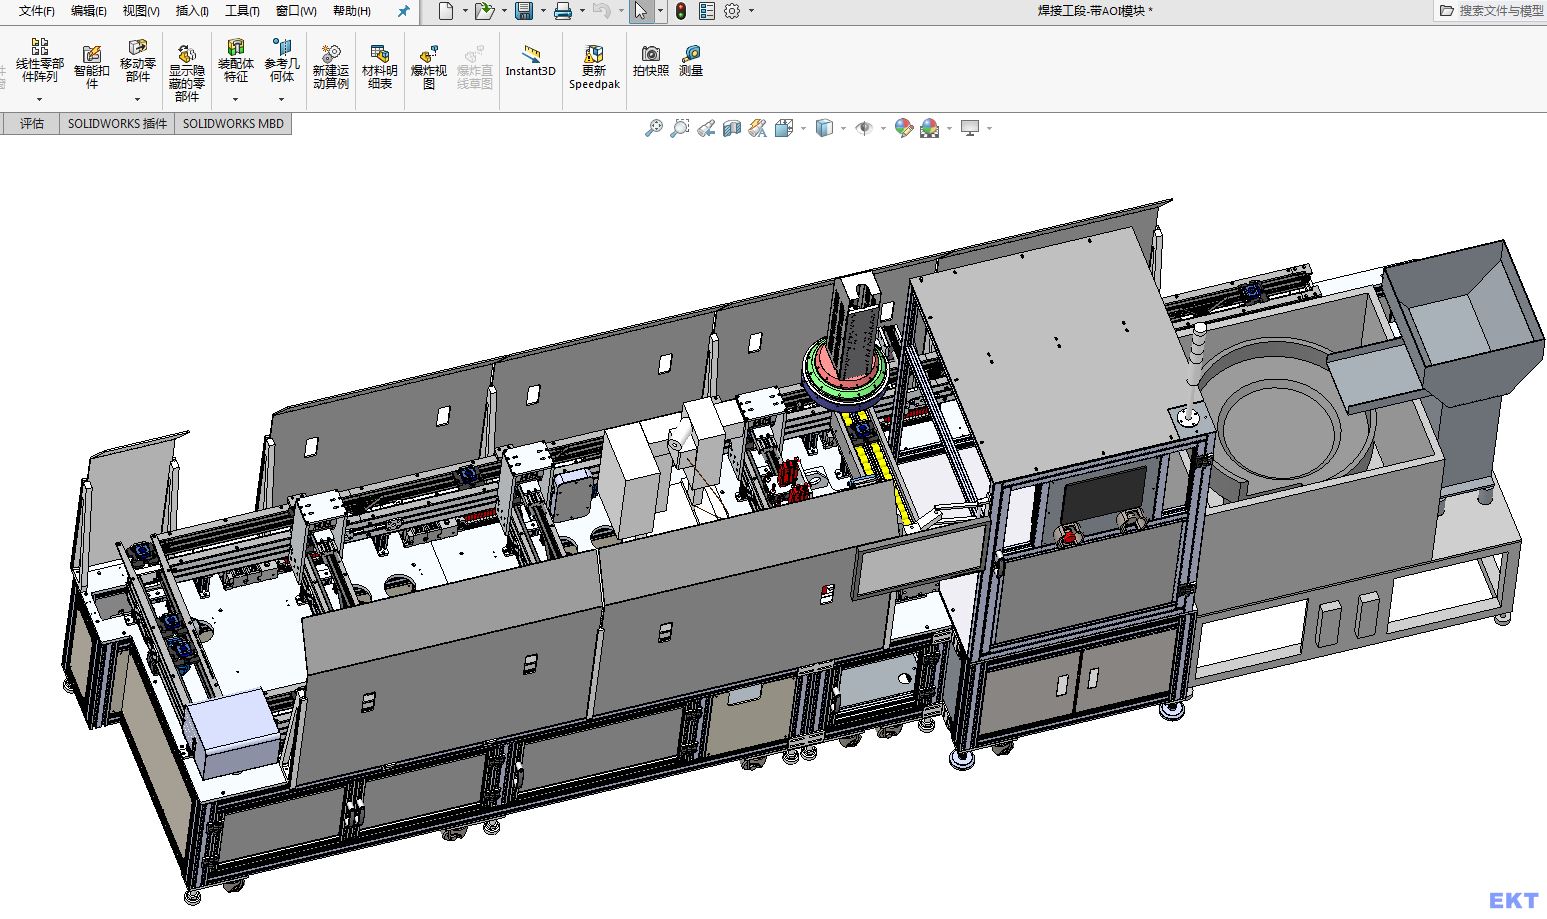Activate the Section View icon
The image size is (1547, 919).
732,128
